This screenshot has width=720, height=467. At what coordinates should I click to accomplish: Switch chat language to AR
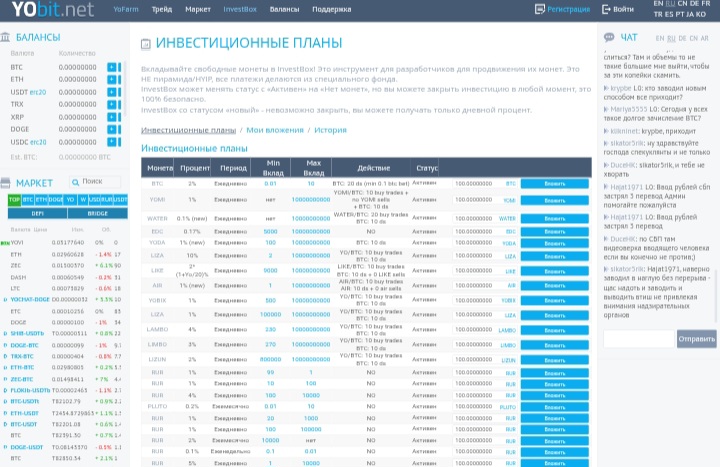tap(704, 38)
